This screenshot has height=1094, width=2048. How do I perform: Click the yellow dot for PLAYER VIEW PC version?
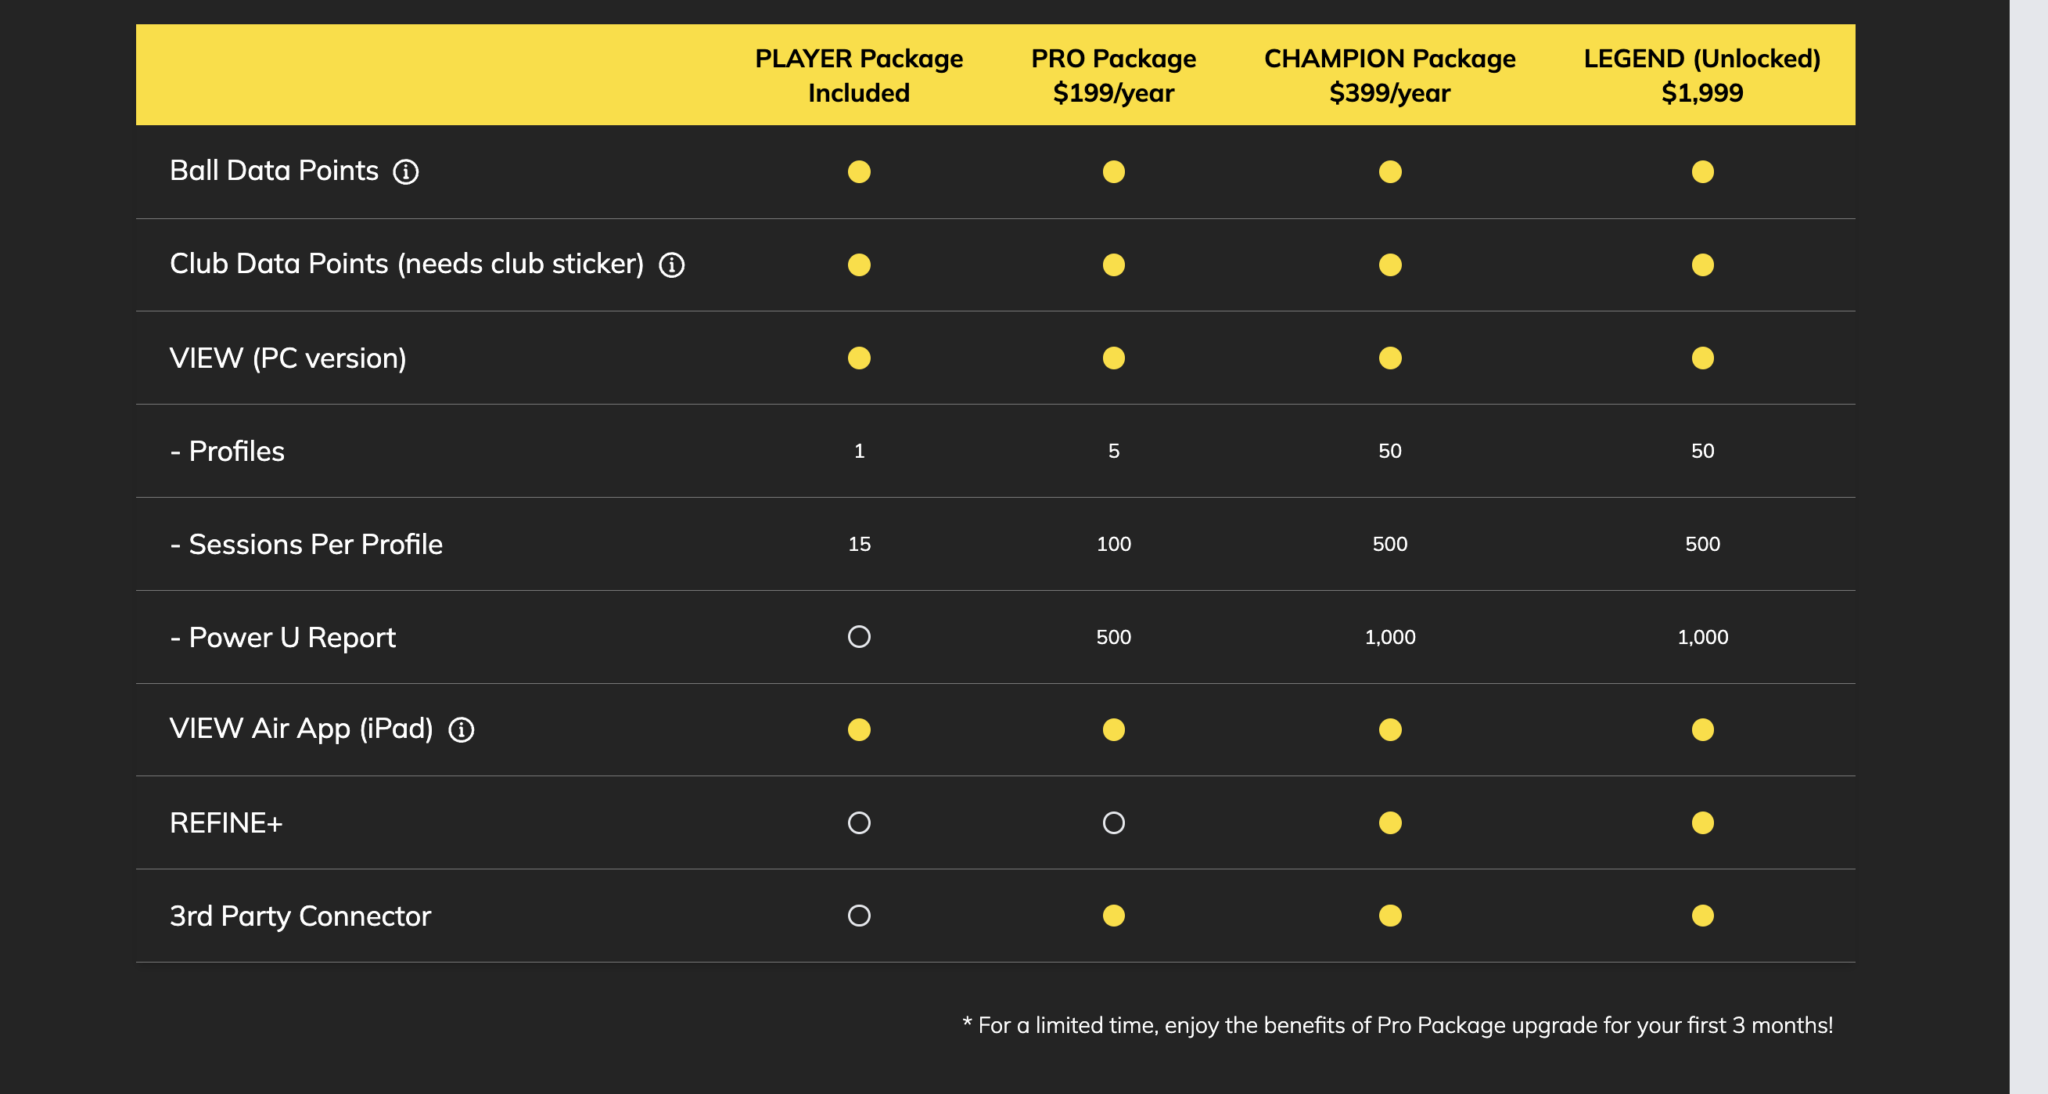859,358
